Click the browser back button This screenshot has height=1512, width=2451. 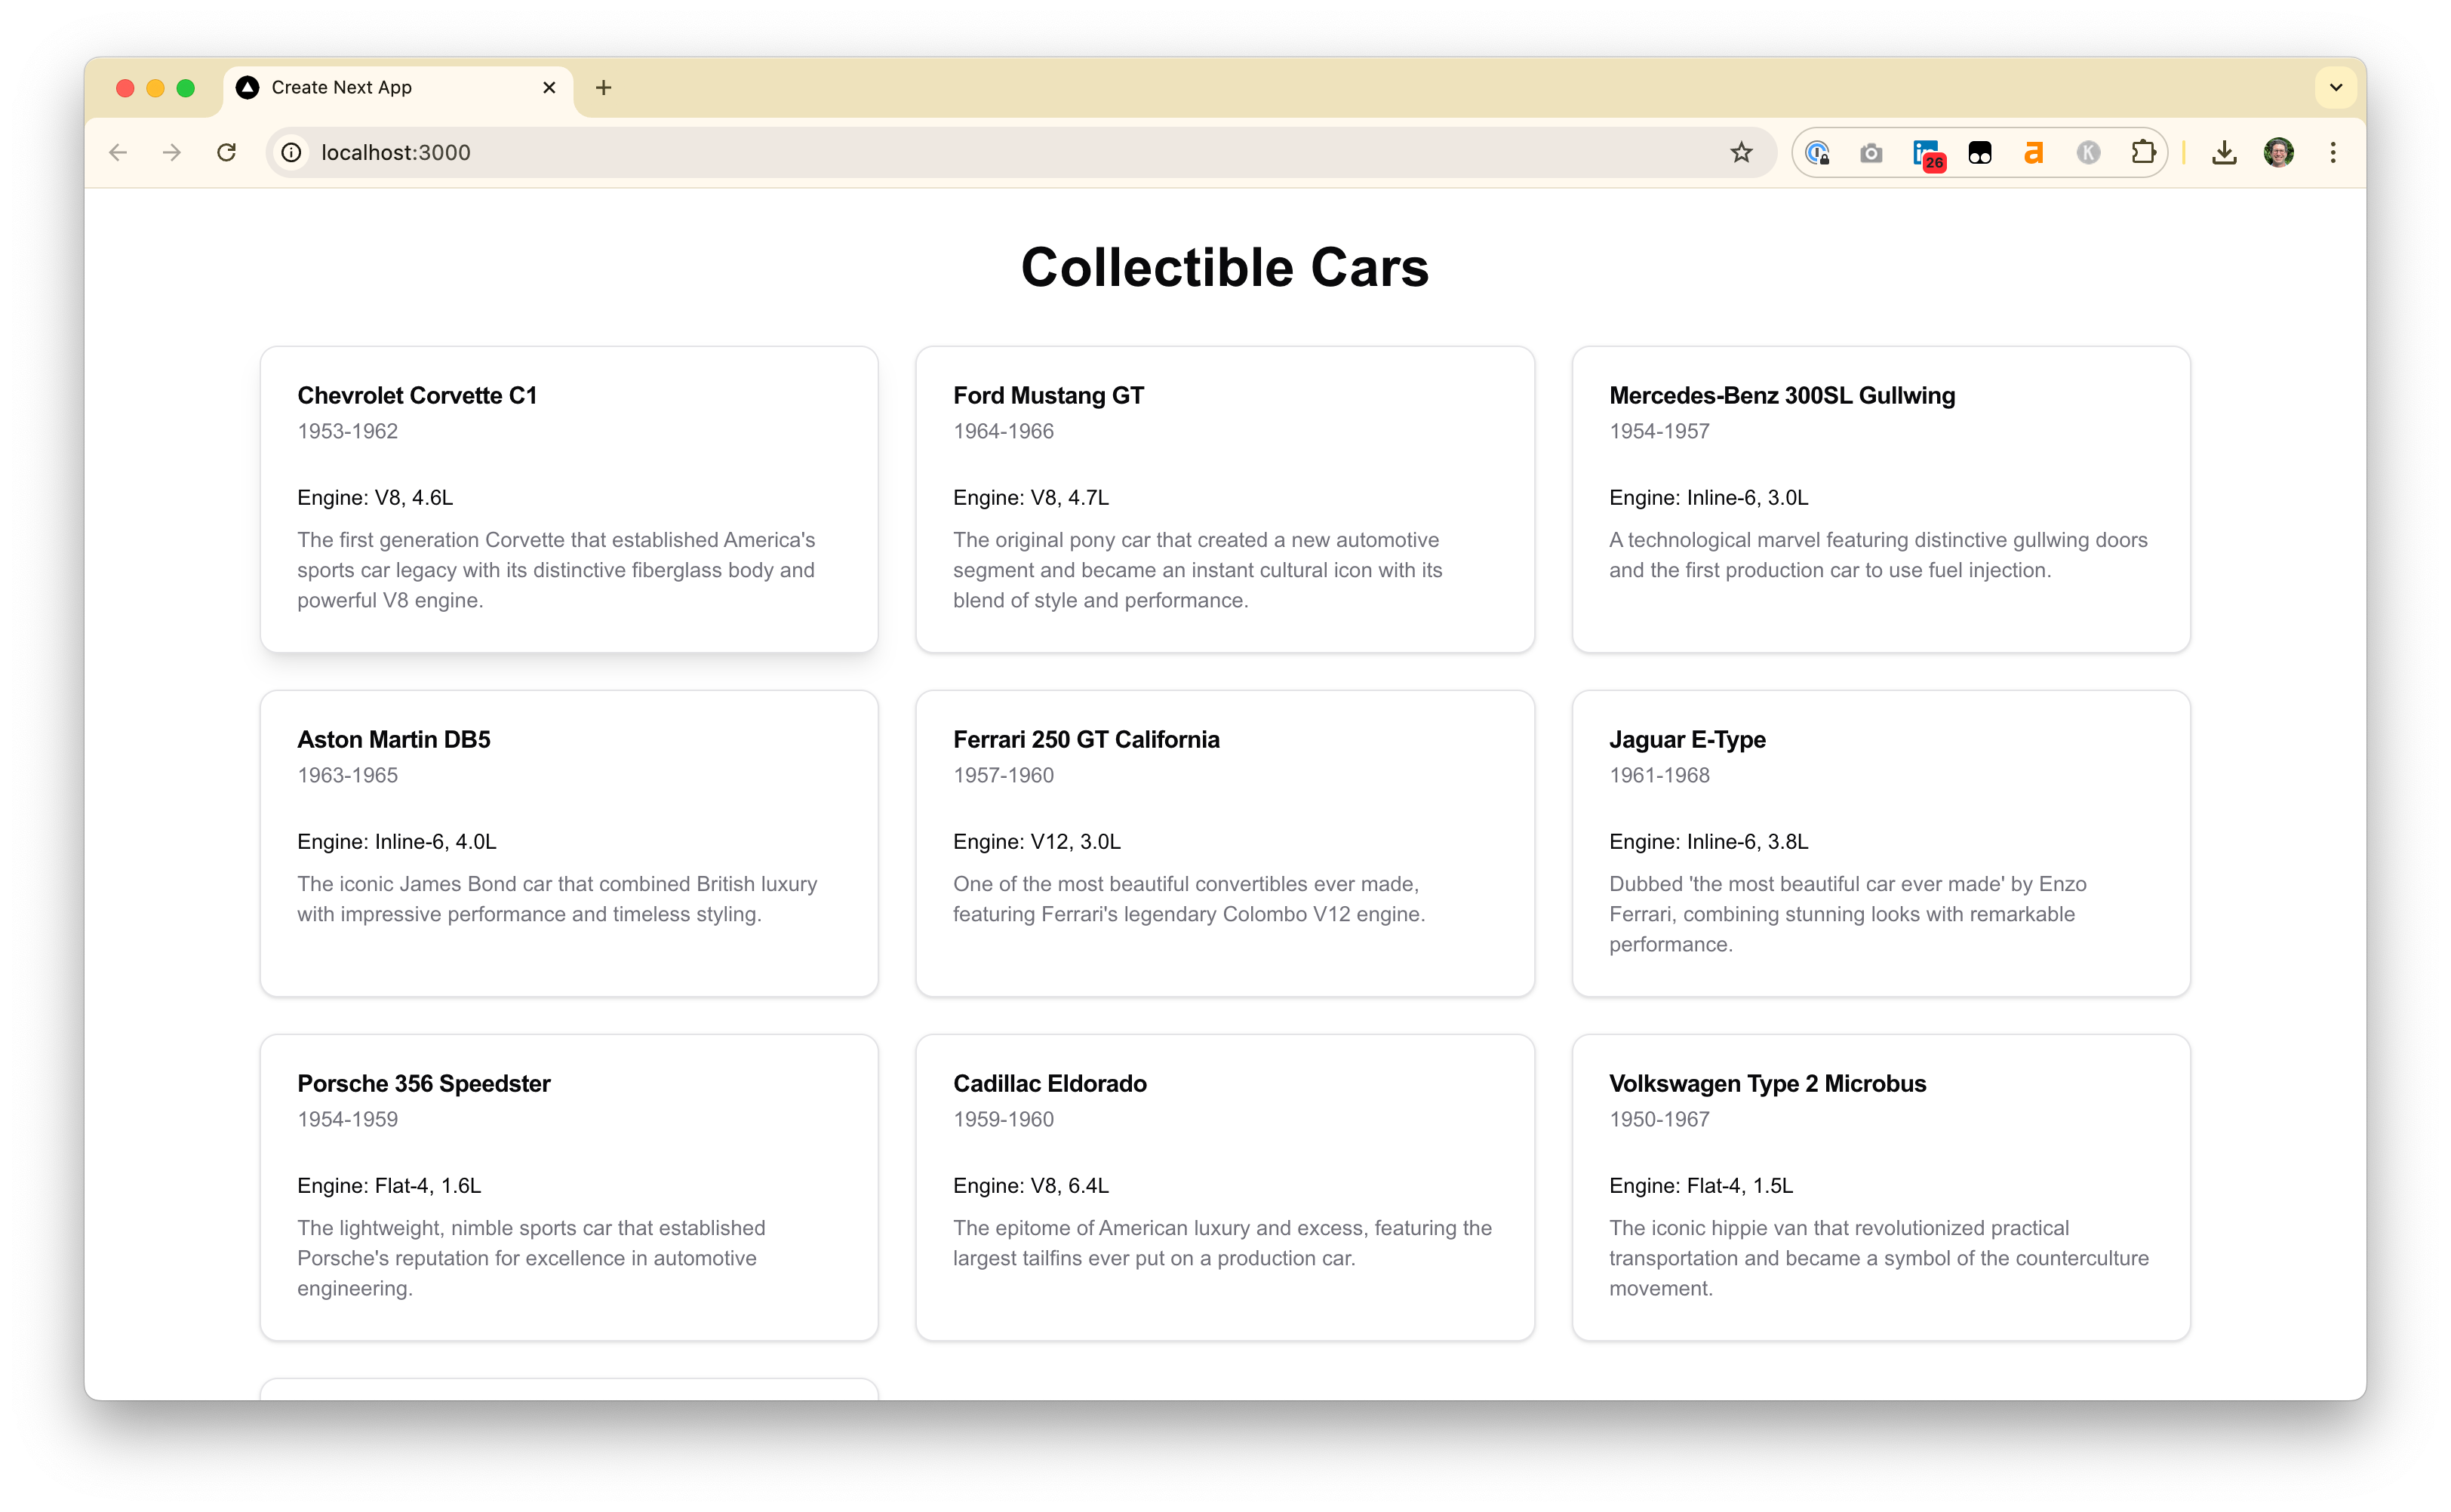point(118,152)
